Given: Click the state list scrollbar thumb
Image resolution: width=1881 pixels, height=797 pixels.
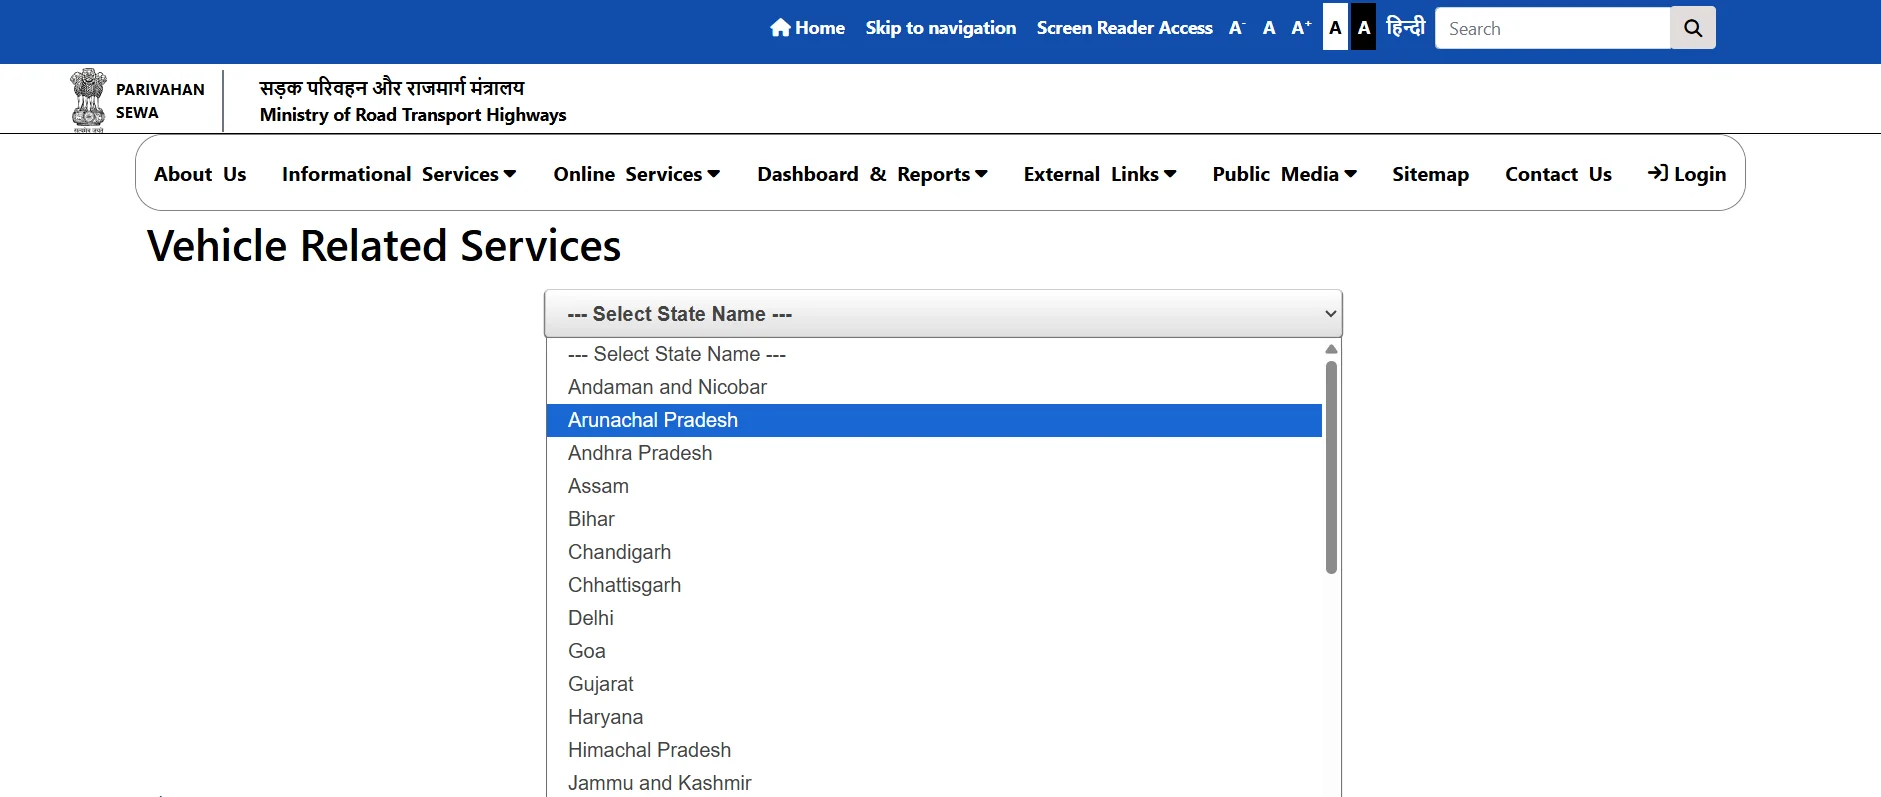Looking at the screenshot, I should [x=1330, y=467].
